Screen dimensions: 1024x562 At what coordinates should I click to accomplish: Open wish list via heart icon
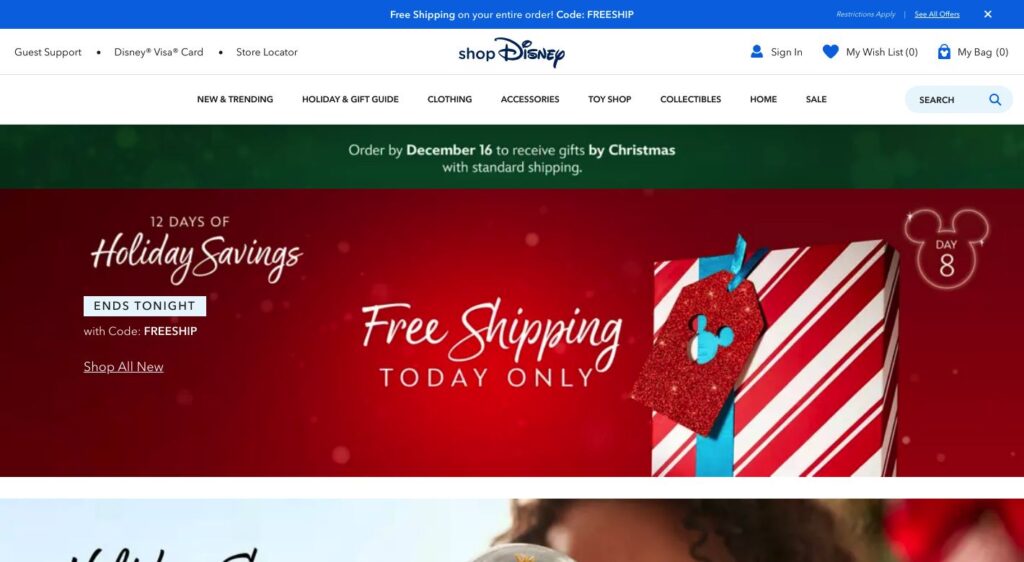830,52
